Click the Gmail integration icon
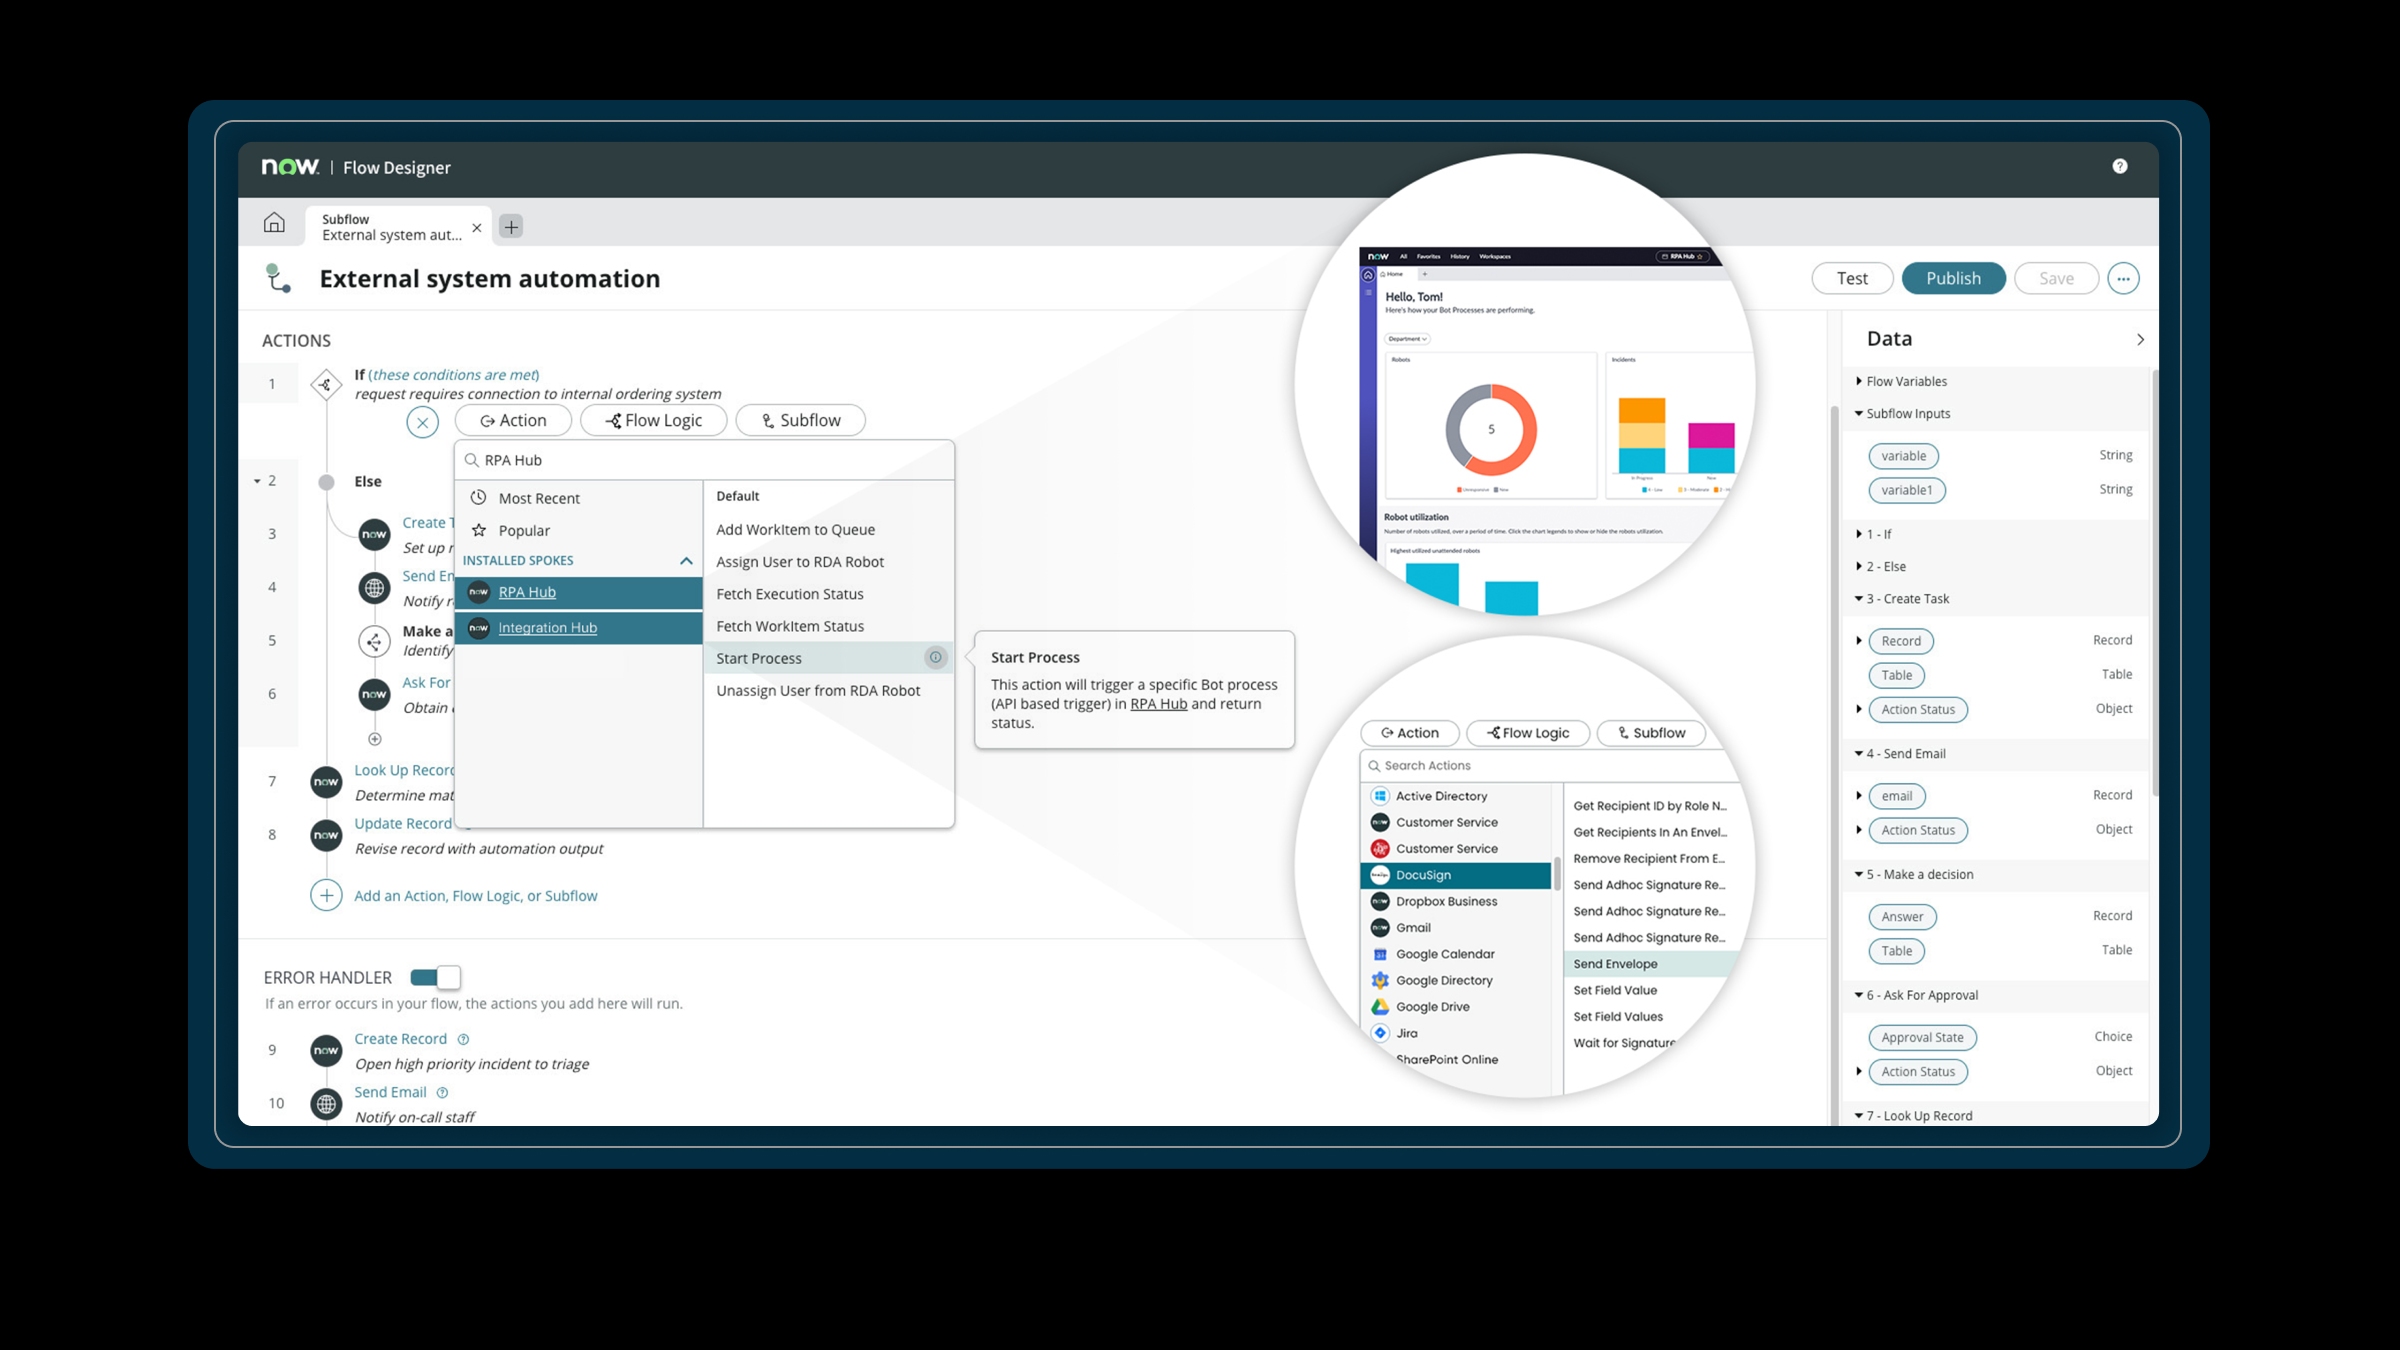Screen dimensions: 2400x1350 point(1381,926)
